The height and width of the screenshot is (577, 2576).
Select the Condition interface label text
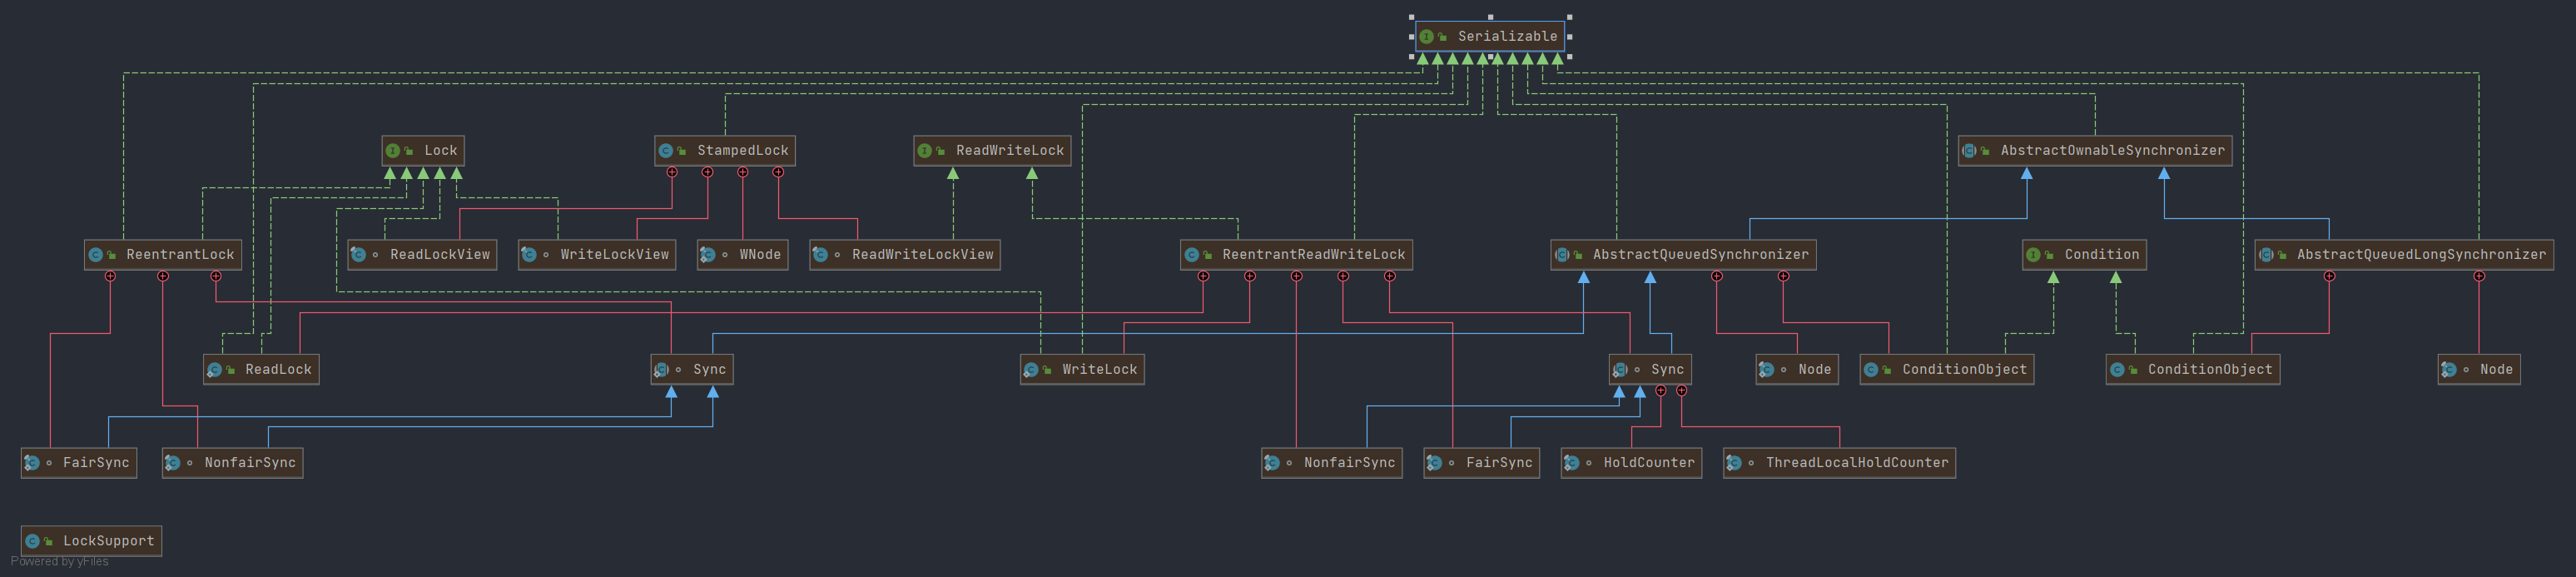2102,255
